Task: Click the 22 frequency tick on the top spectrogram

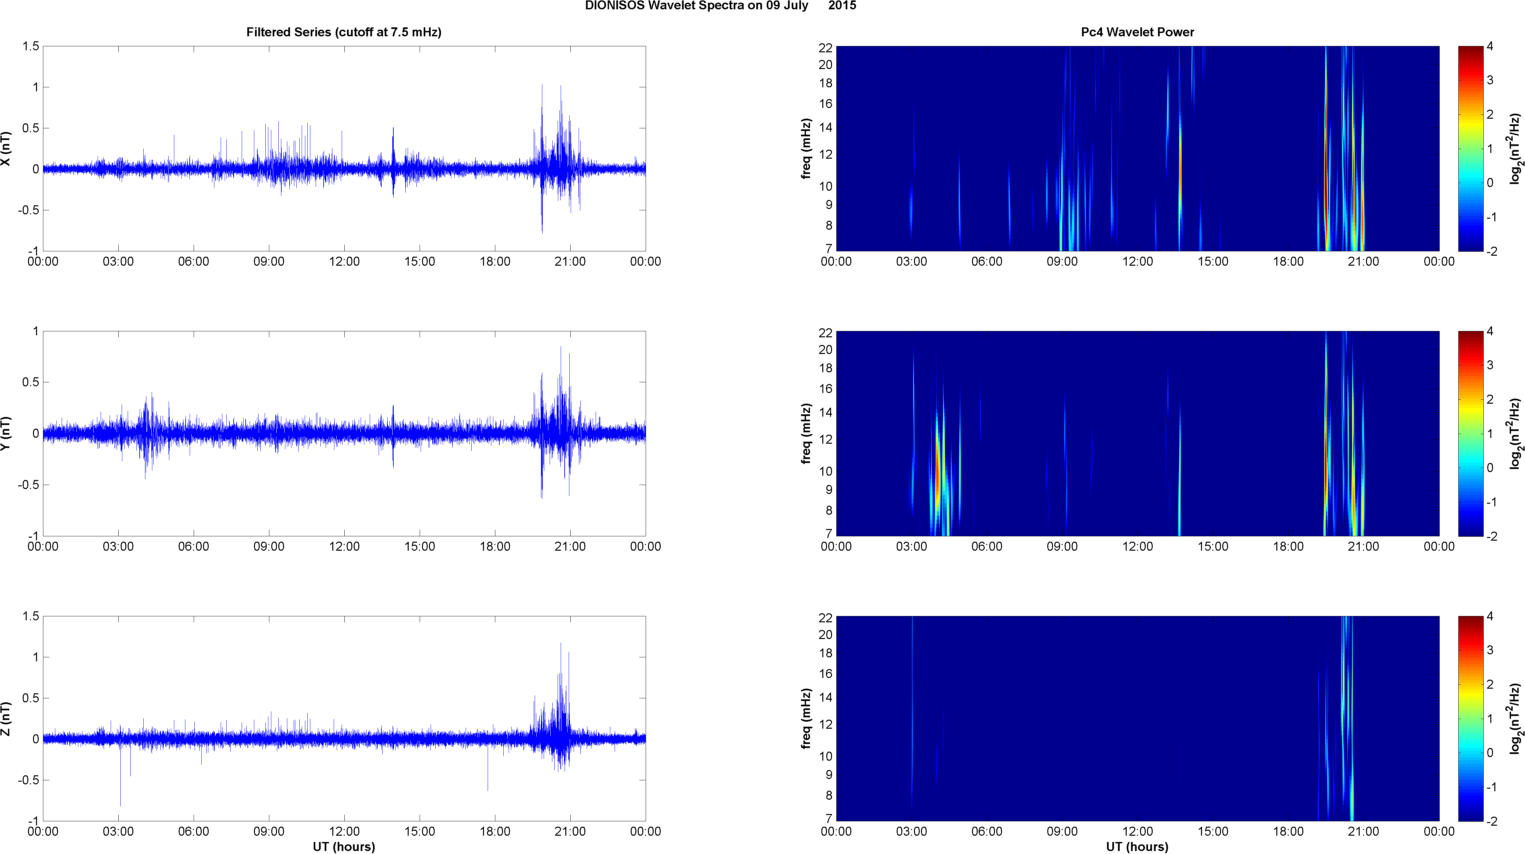Action: click(826, 47)
